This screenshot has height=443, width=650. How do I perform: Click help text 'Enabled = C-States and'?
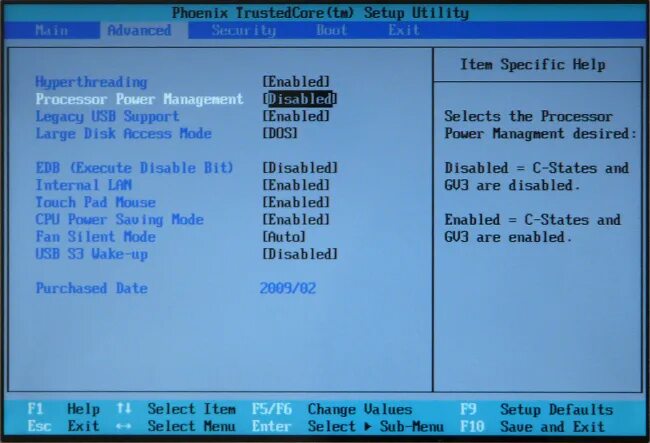[533, 220]
